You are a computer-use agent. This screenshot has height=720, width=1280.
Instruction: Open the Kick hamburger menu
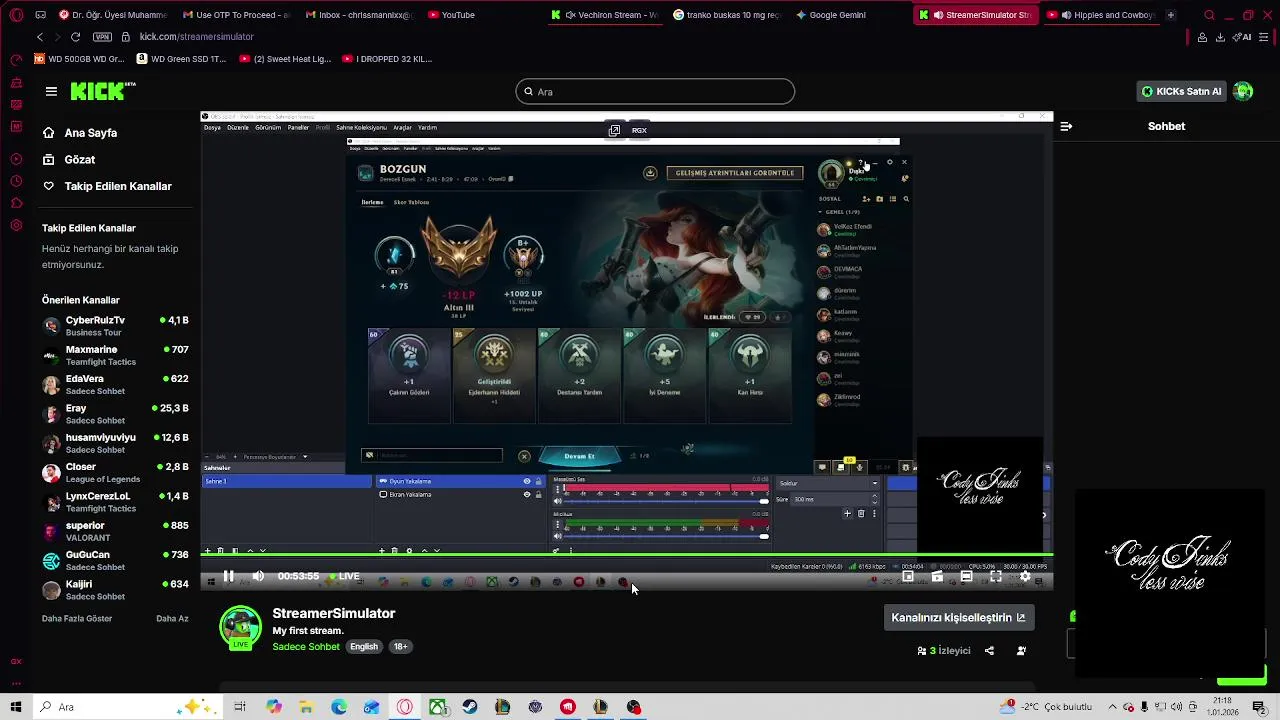51,91
